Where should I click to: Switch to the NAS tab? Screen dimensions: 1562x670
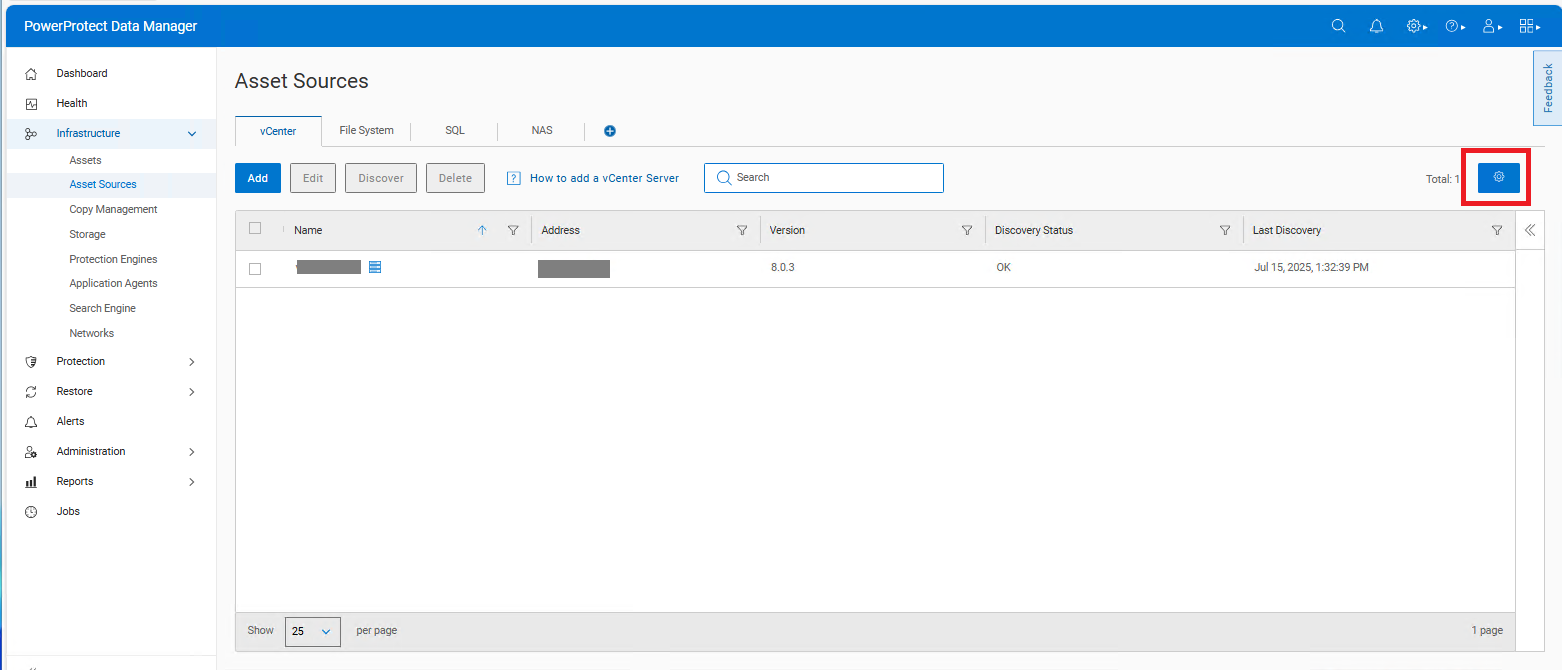(542, 130)
